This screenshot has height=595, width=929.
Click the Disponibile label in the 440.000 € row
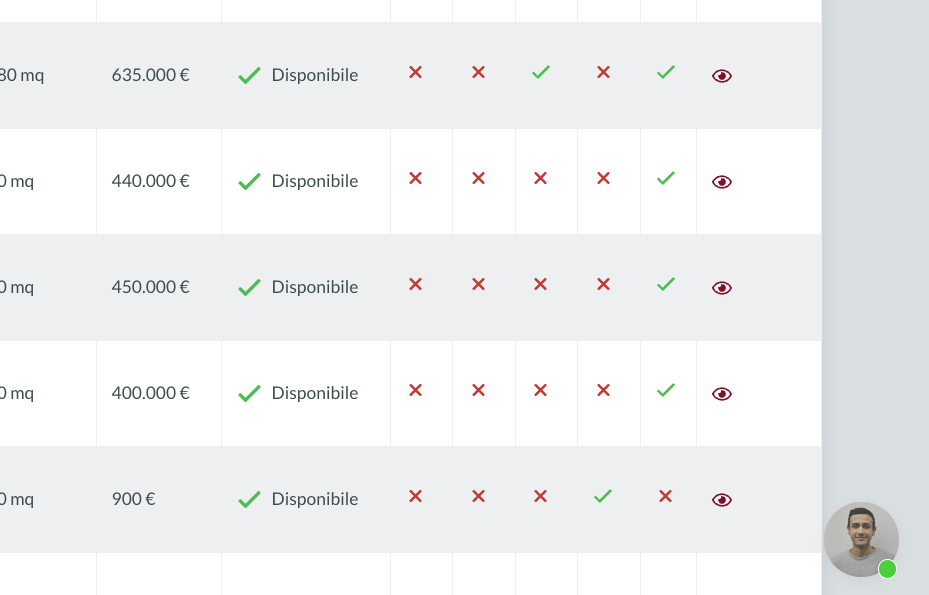[315, 181]
